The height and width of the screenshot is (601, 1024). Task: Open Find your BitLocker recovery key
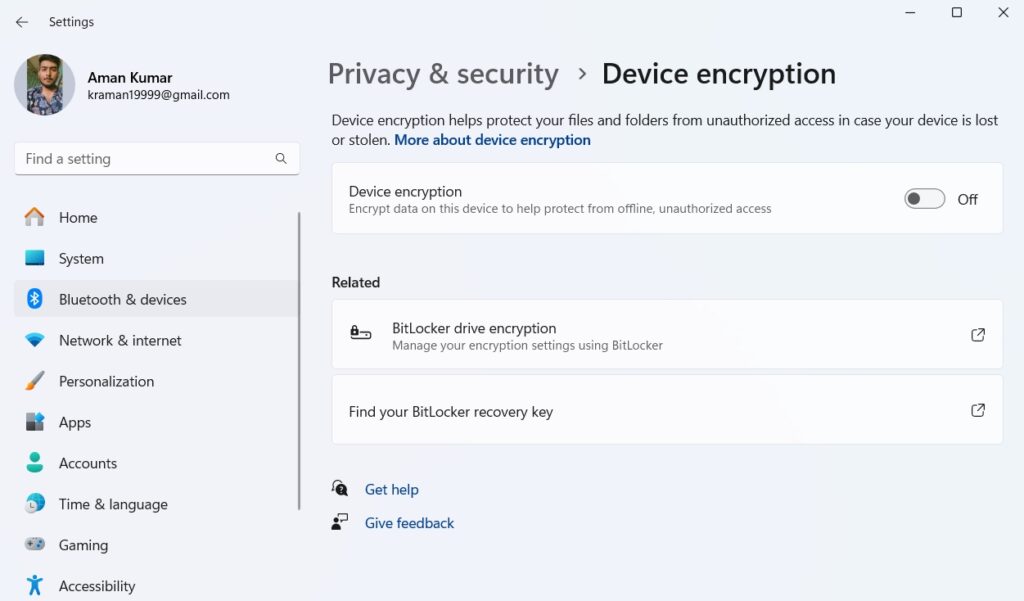tap(667, 410)
